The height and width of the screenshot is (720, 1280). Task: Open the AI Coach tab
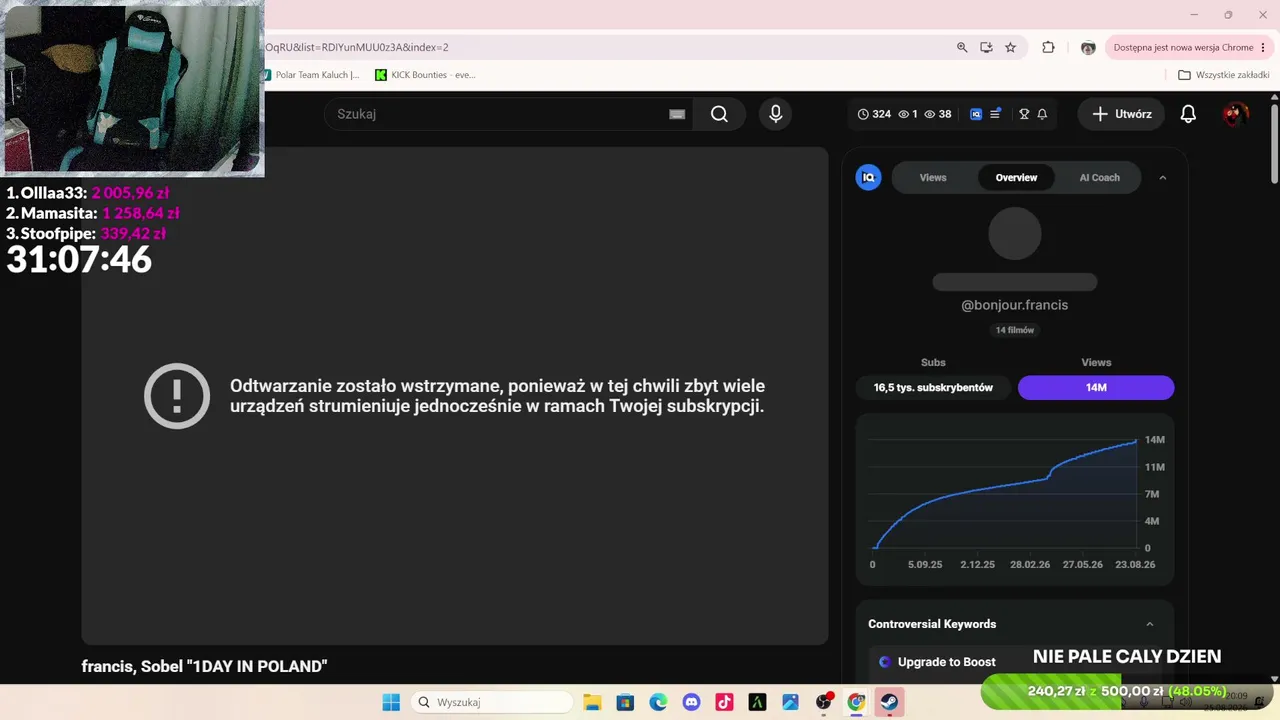pyautogui.click(x=1099, y=178)
